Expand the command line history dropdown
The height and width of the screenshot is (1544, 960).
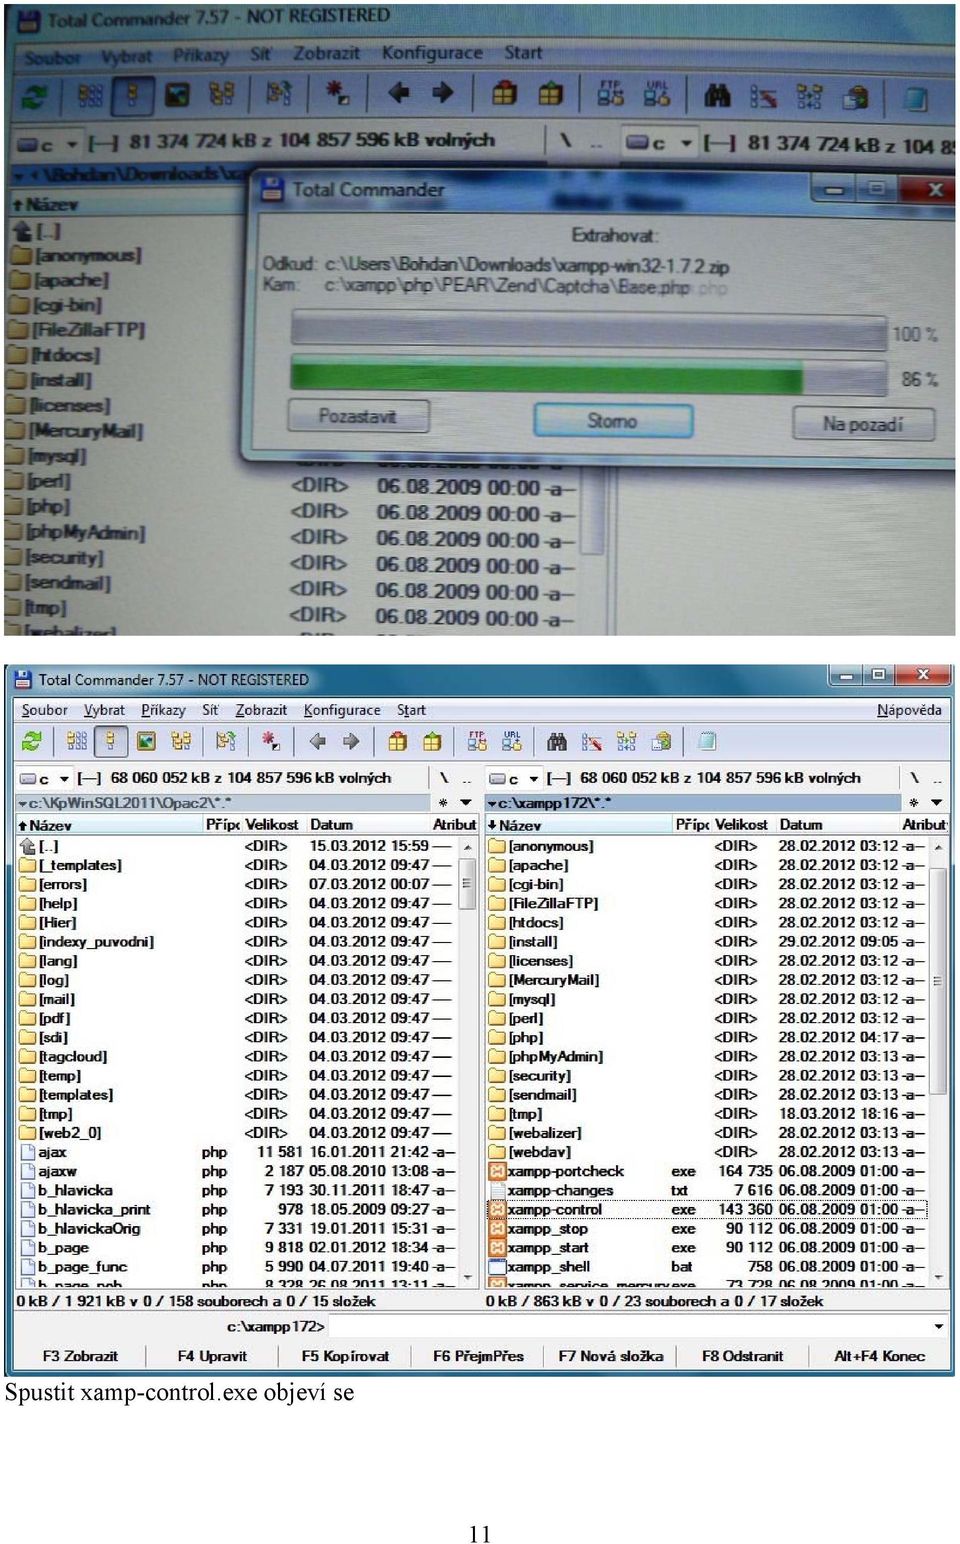938,1326
